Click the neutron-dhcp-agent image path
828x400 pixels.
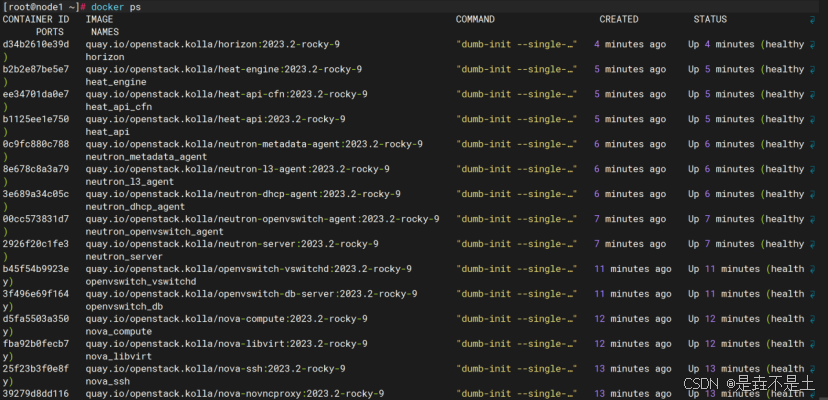coord(243,194)
